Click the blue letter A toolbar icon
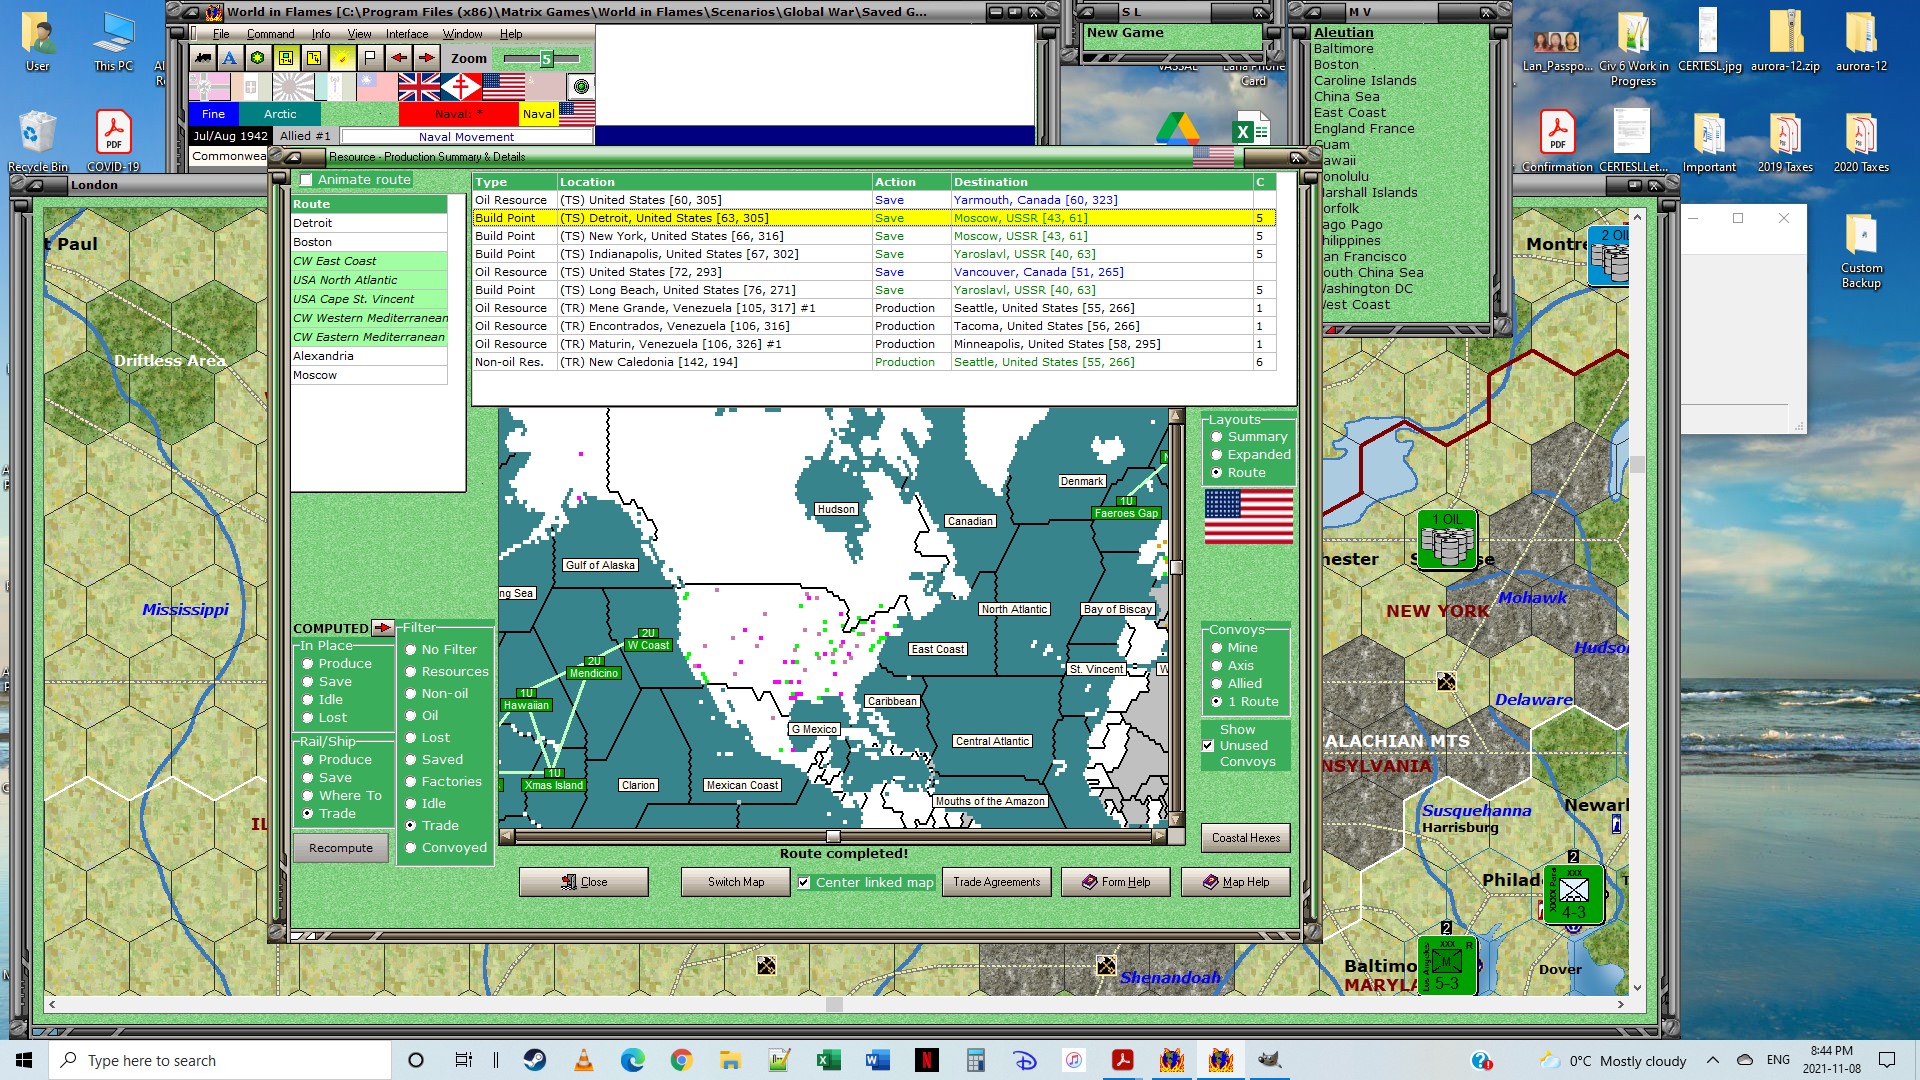The image size is (1920, 1080). (230, 58)
